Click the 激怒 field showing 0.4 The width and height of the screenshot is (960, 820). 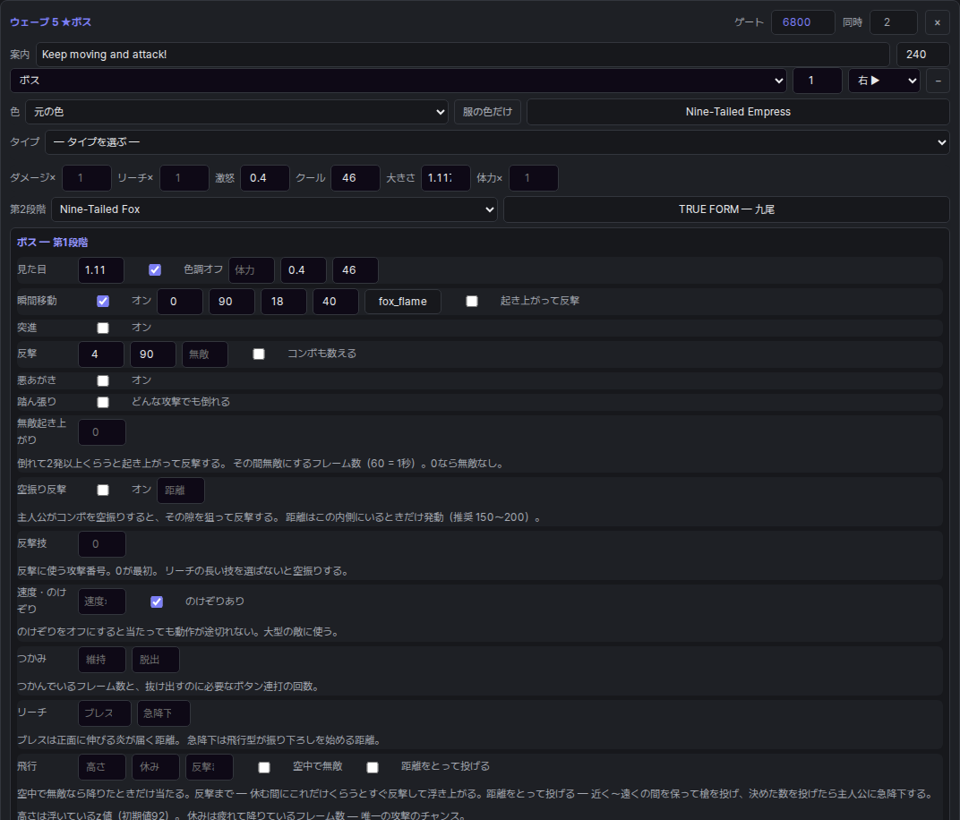(264, 178)
